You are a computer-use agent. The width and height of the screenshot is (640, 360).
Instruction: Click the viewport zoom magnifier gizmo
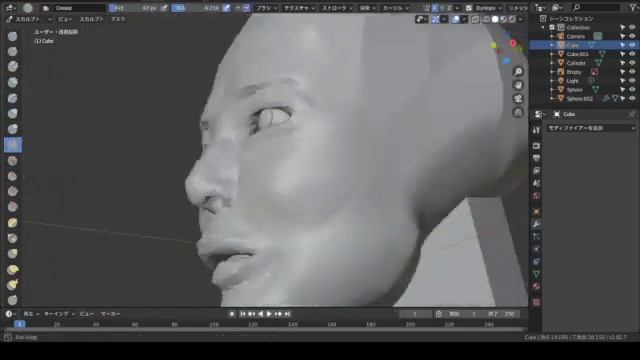click(x=518, y=71)
